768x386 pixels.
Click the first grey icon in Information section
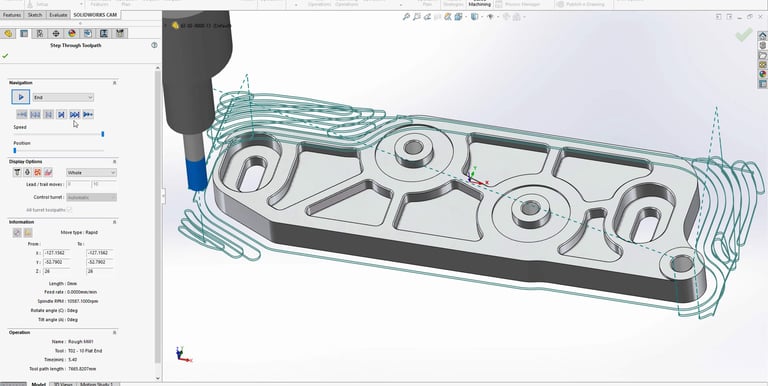point(17,233)
